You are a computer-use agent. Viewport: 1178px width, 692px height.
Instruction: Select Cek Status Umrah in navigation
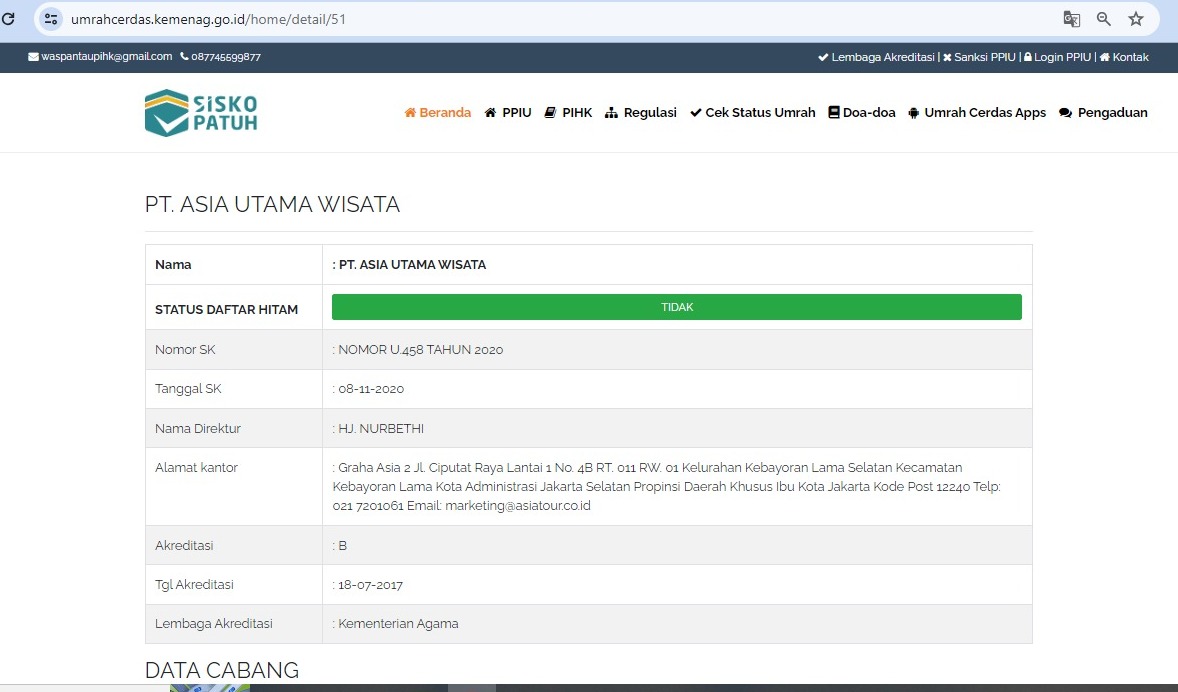753,113
